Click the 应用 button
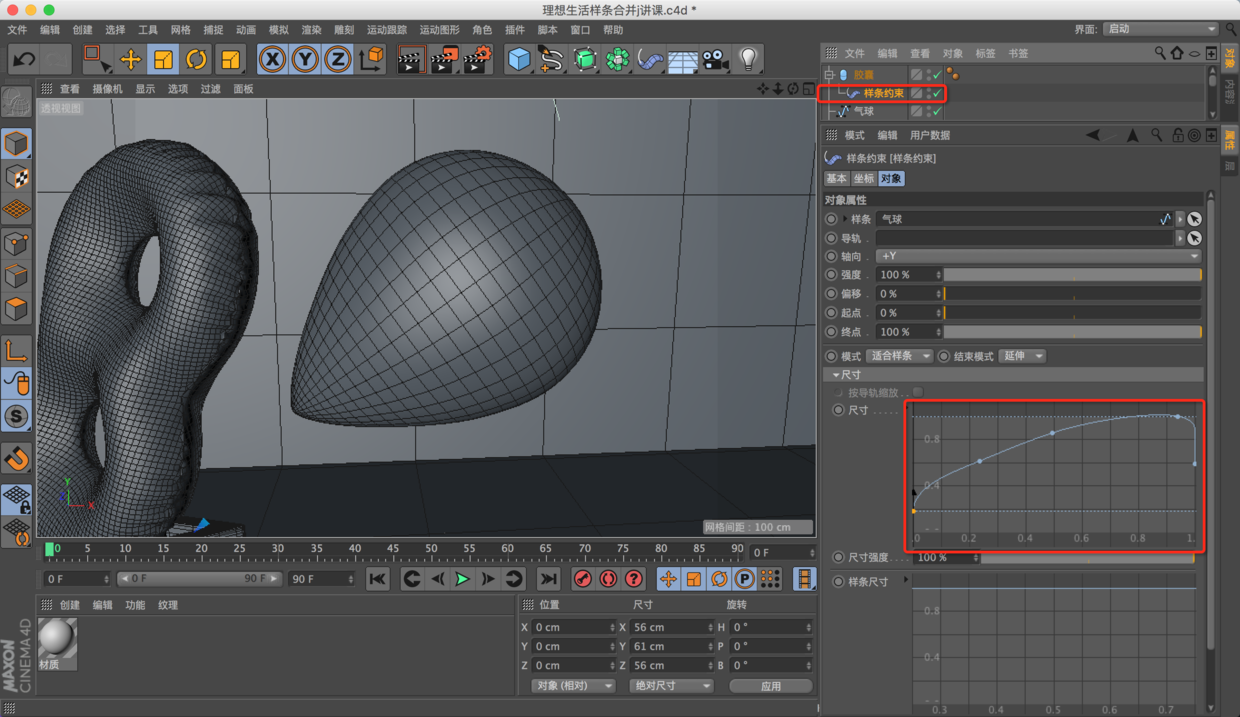 pos(770,686)
